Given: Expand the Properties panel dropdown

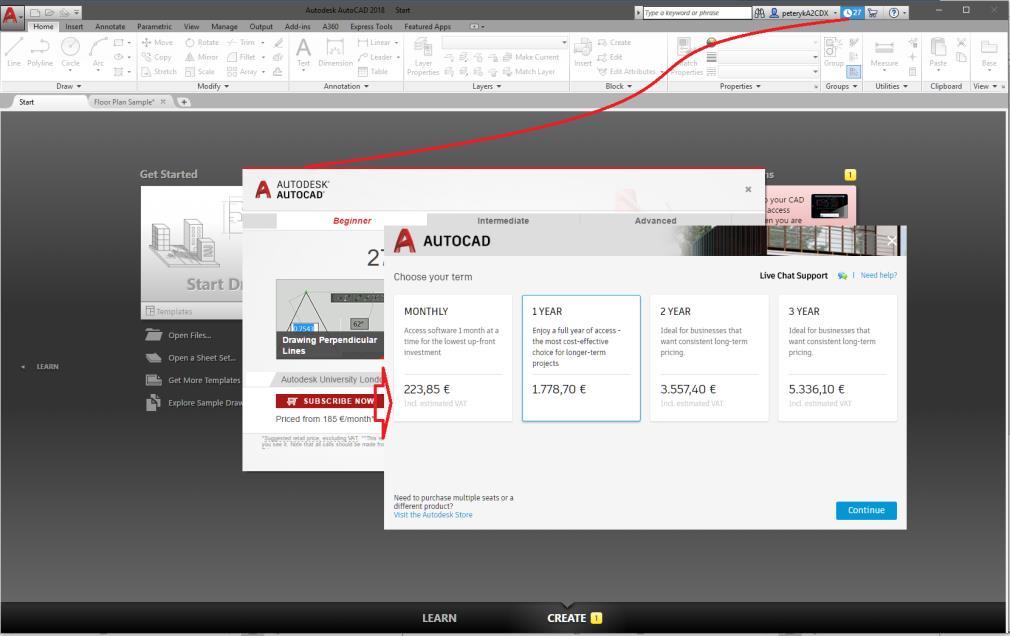Looking at the screenshot, I should click(740, 86).
